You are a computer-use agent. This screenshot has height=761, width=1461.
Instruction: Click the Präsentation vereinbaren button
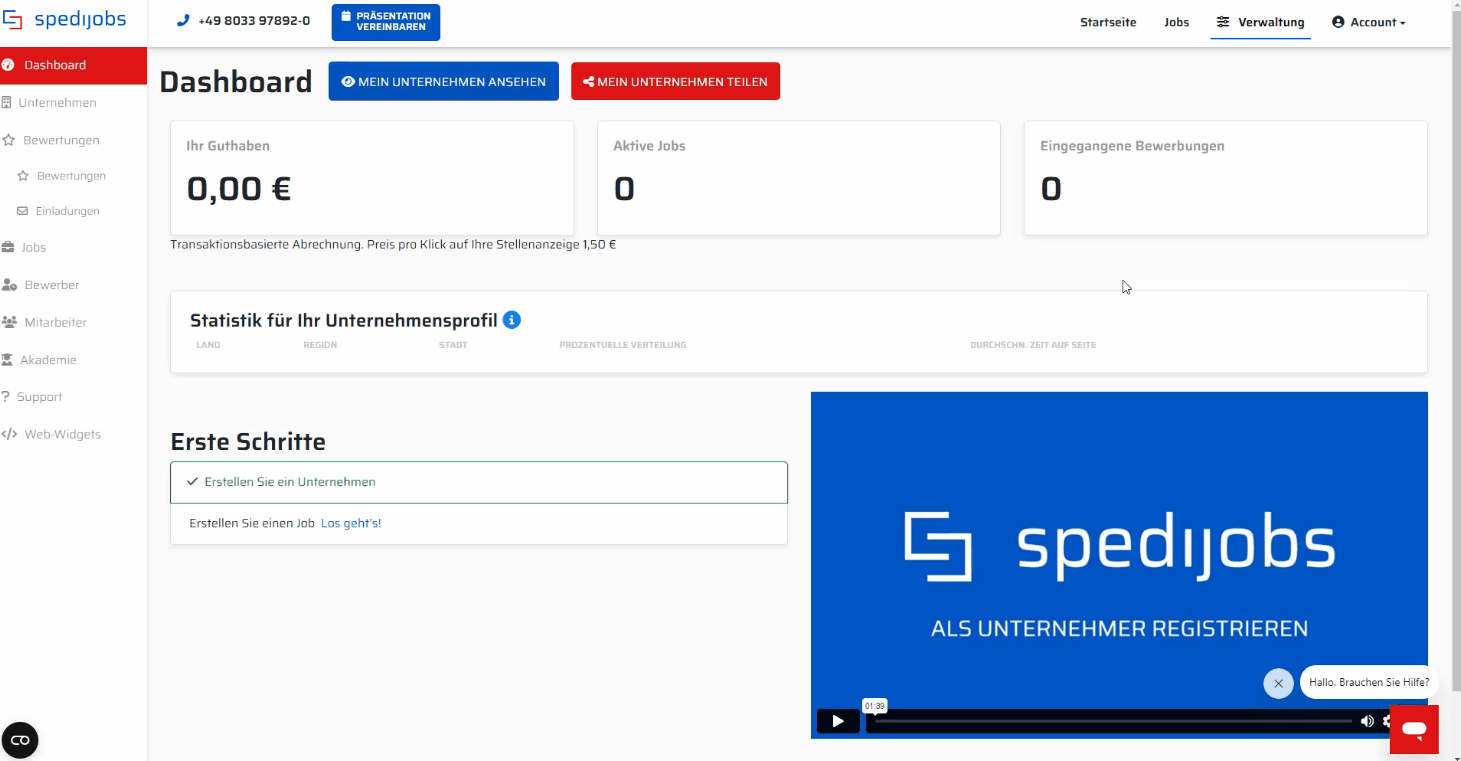coord(386,22)
